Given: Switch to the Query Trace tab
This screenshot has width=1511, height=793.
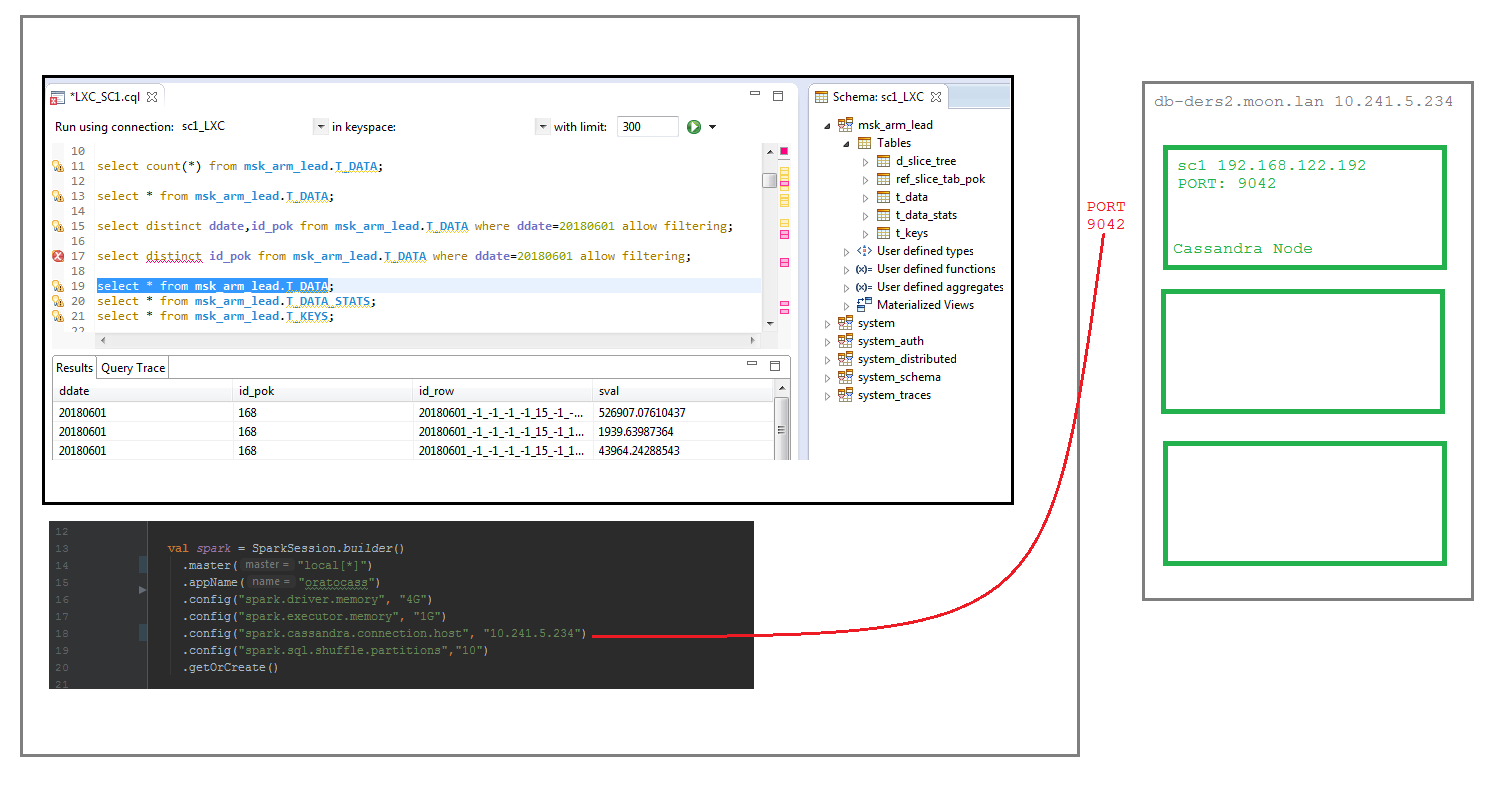Looking at the screenshot, I should tap(132, 367).
